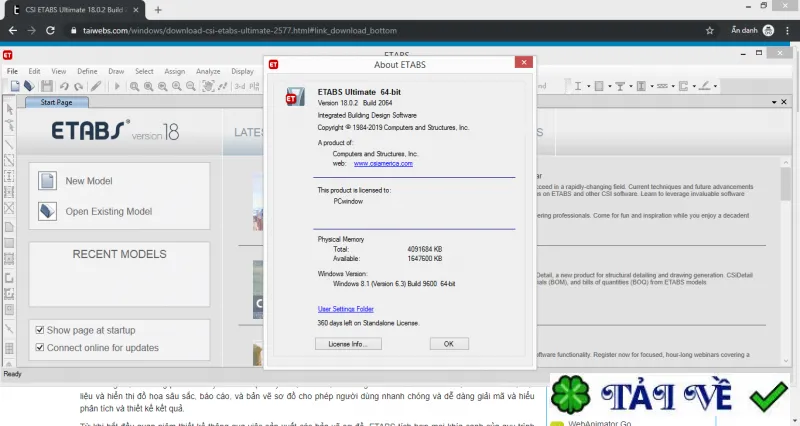
Task: Reload the browser page
Action: click(x=50, y=31)
